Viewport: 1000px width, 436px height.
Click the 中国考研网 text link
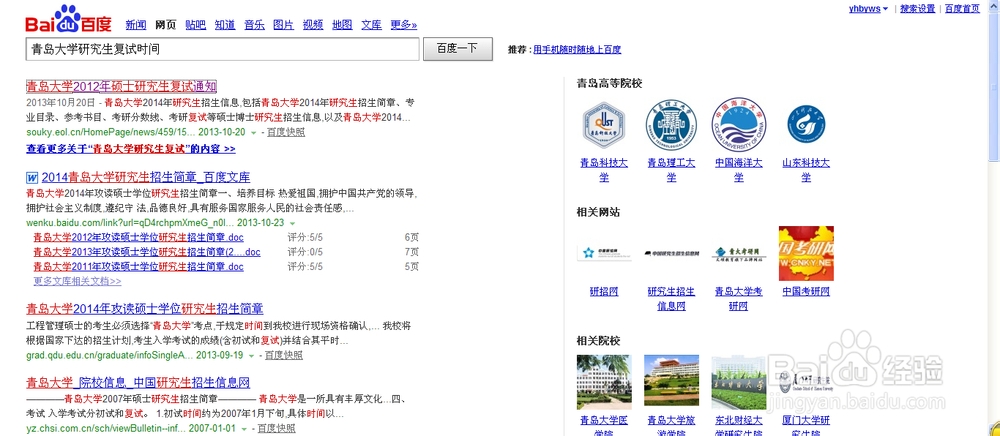[x=806, y=292]
